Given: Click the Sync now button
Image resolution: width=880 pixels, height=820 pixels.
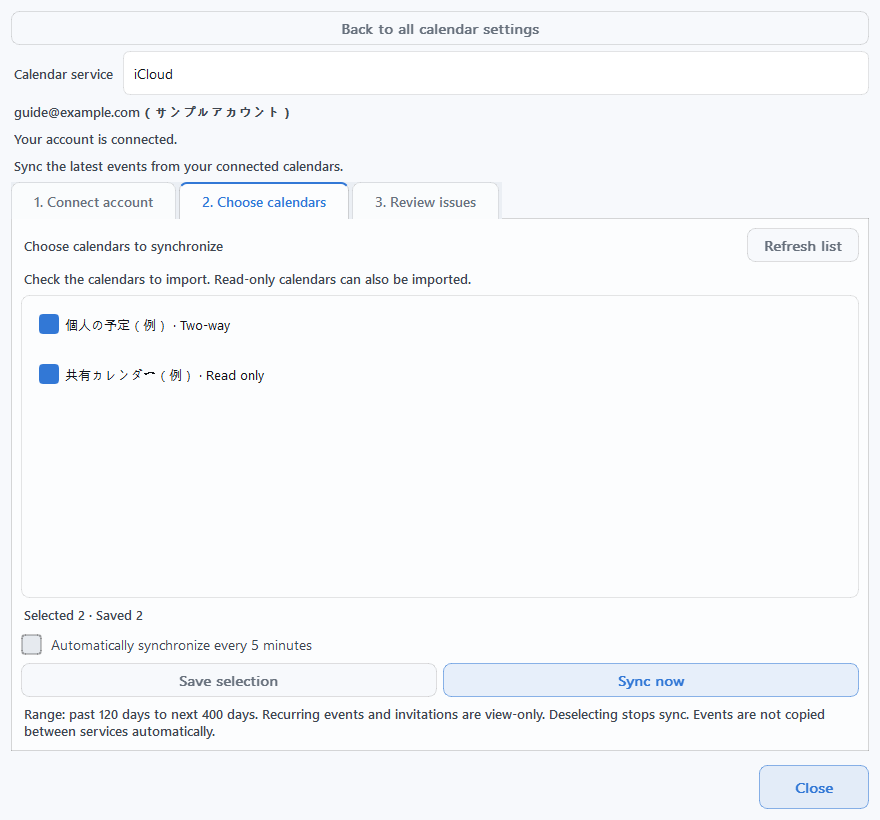Looking at the screenshot, I should 650,681.
